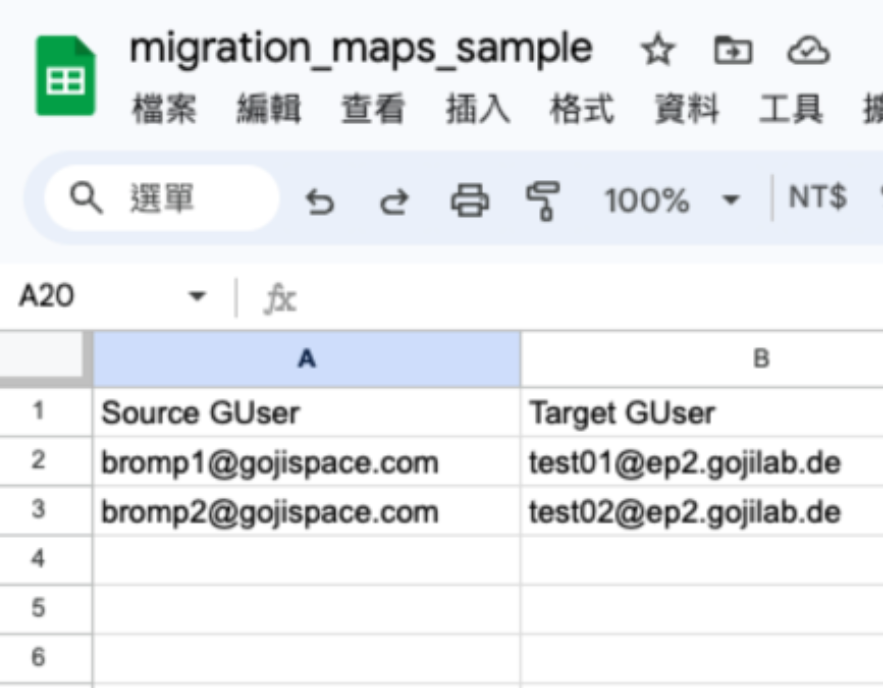Expand the name box dropdown arrow
The image size is (883, 688).
197,296
